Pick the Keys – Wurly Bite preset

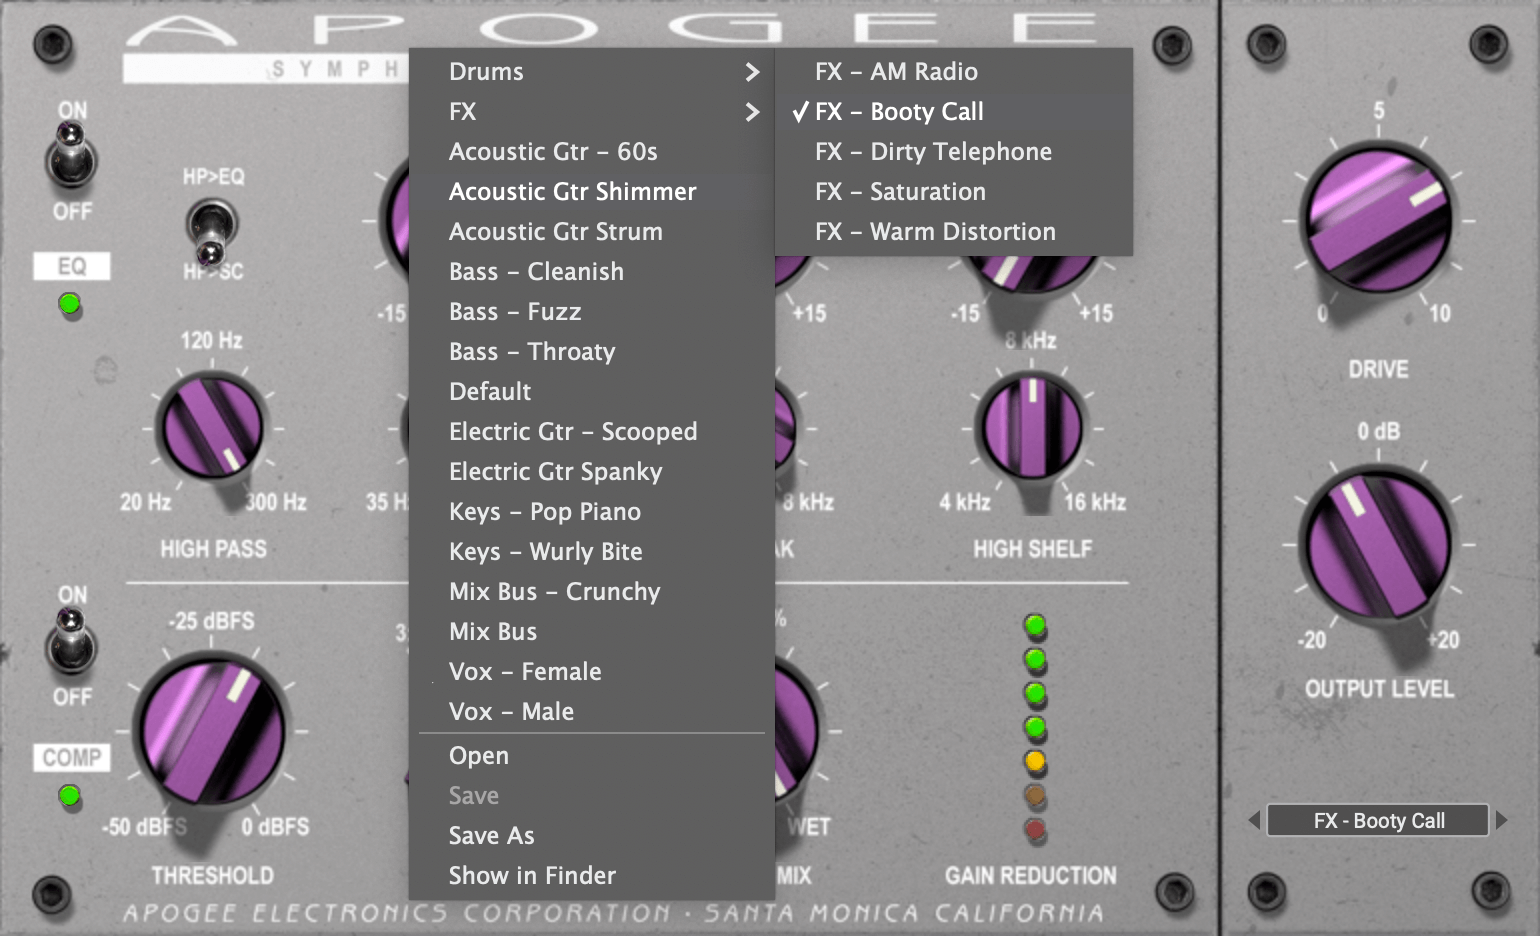tap(592, 552)
